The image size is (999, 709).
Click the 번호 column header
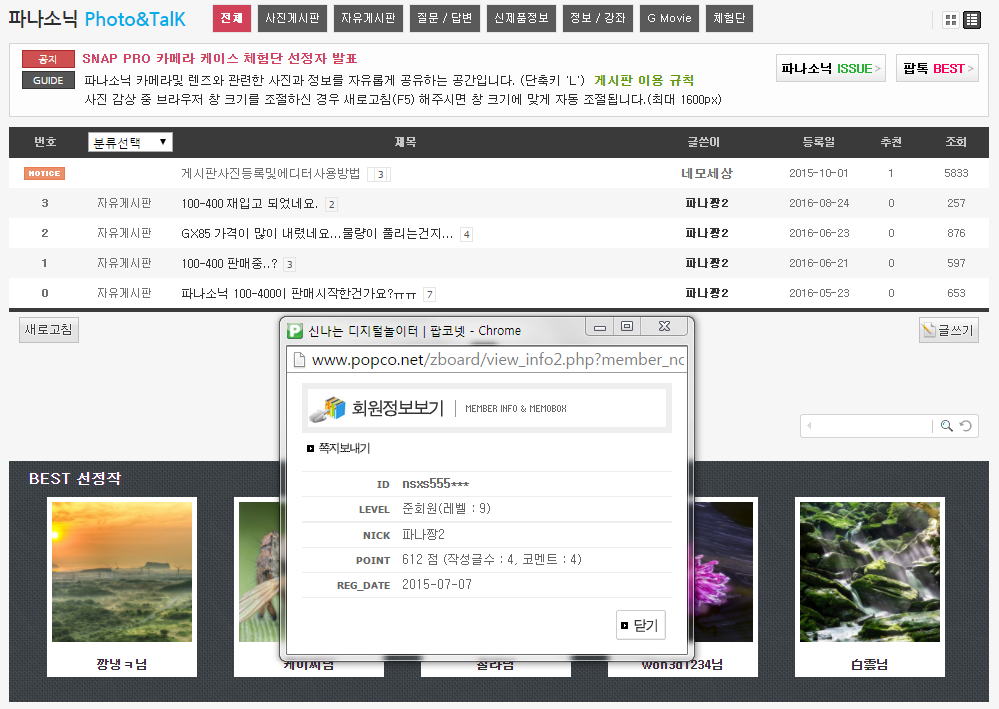click(x=45, y=142)
